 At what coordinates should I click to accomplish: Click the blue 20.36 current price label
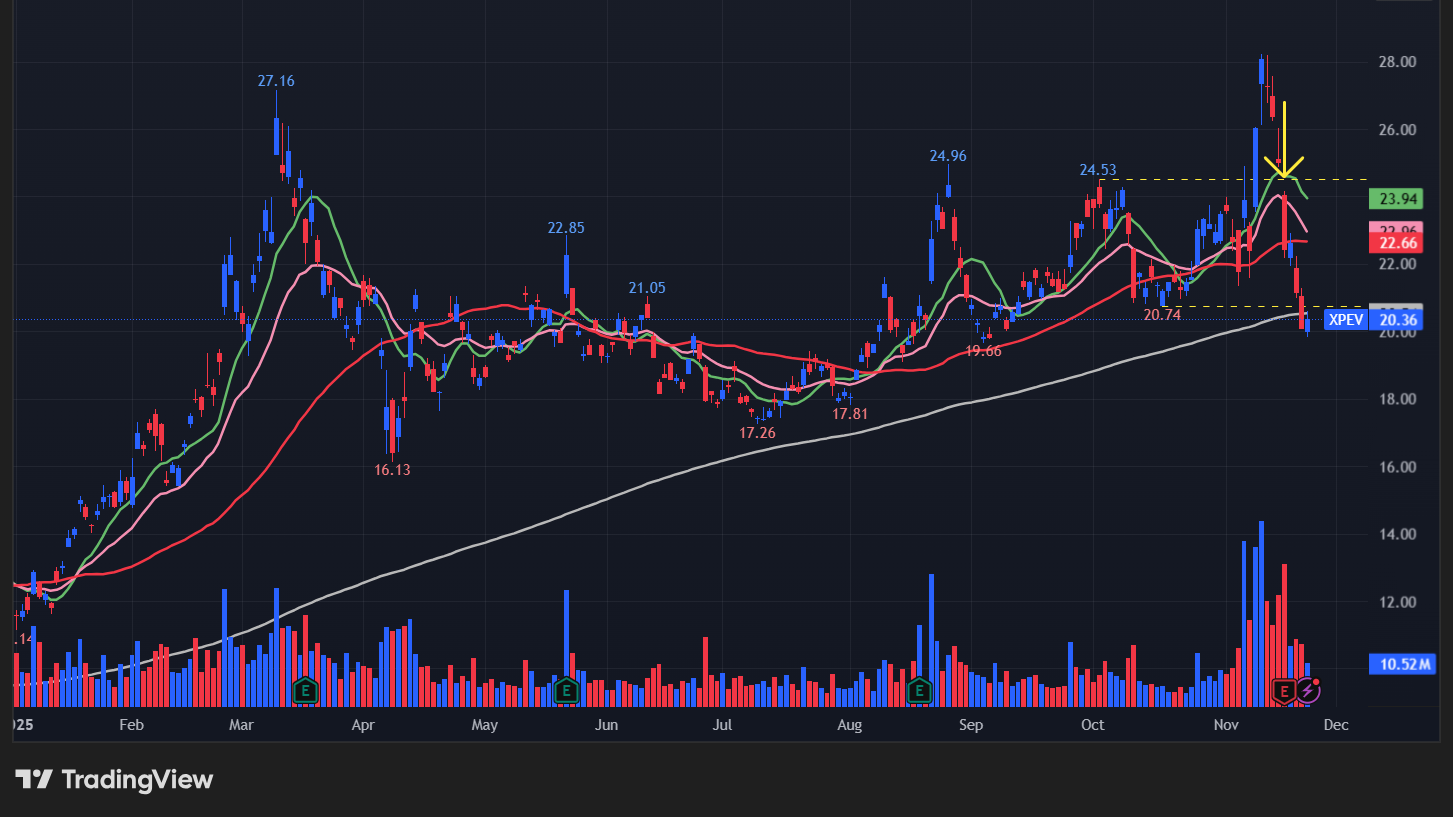coord(1399,320)
